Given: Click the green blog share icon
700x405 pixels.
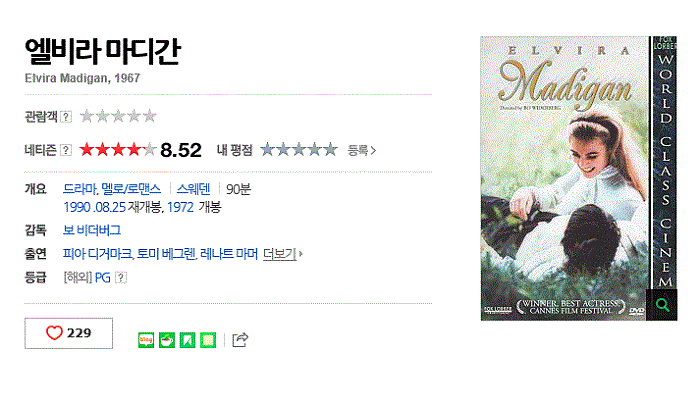Looking at the screenshot, I should (146, 340).
